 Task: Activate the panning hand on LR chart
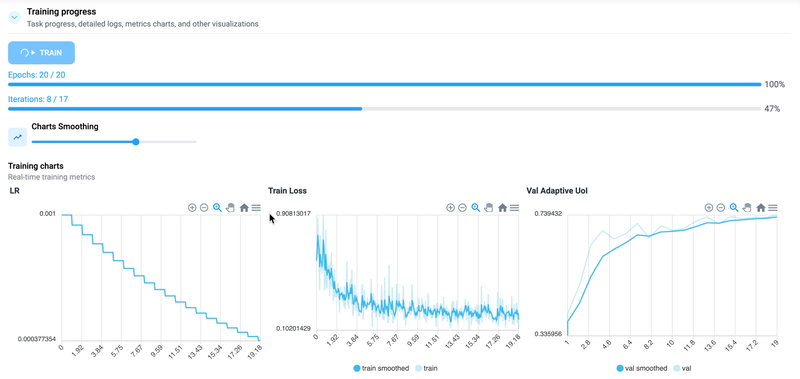[230, 208]
